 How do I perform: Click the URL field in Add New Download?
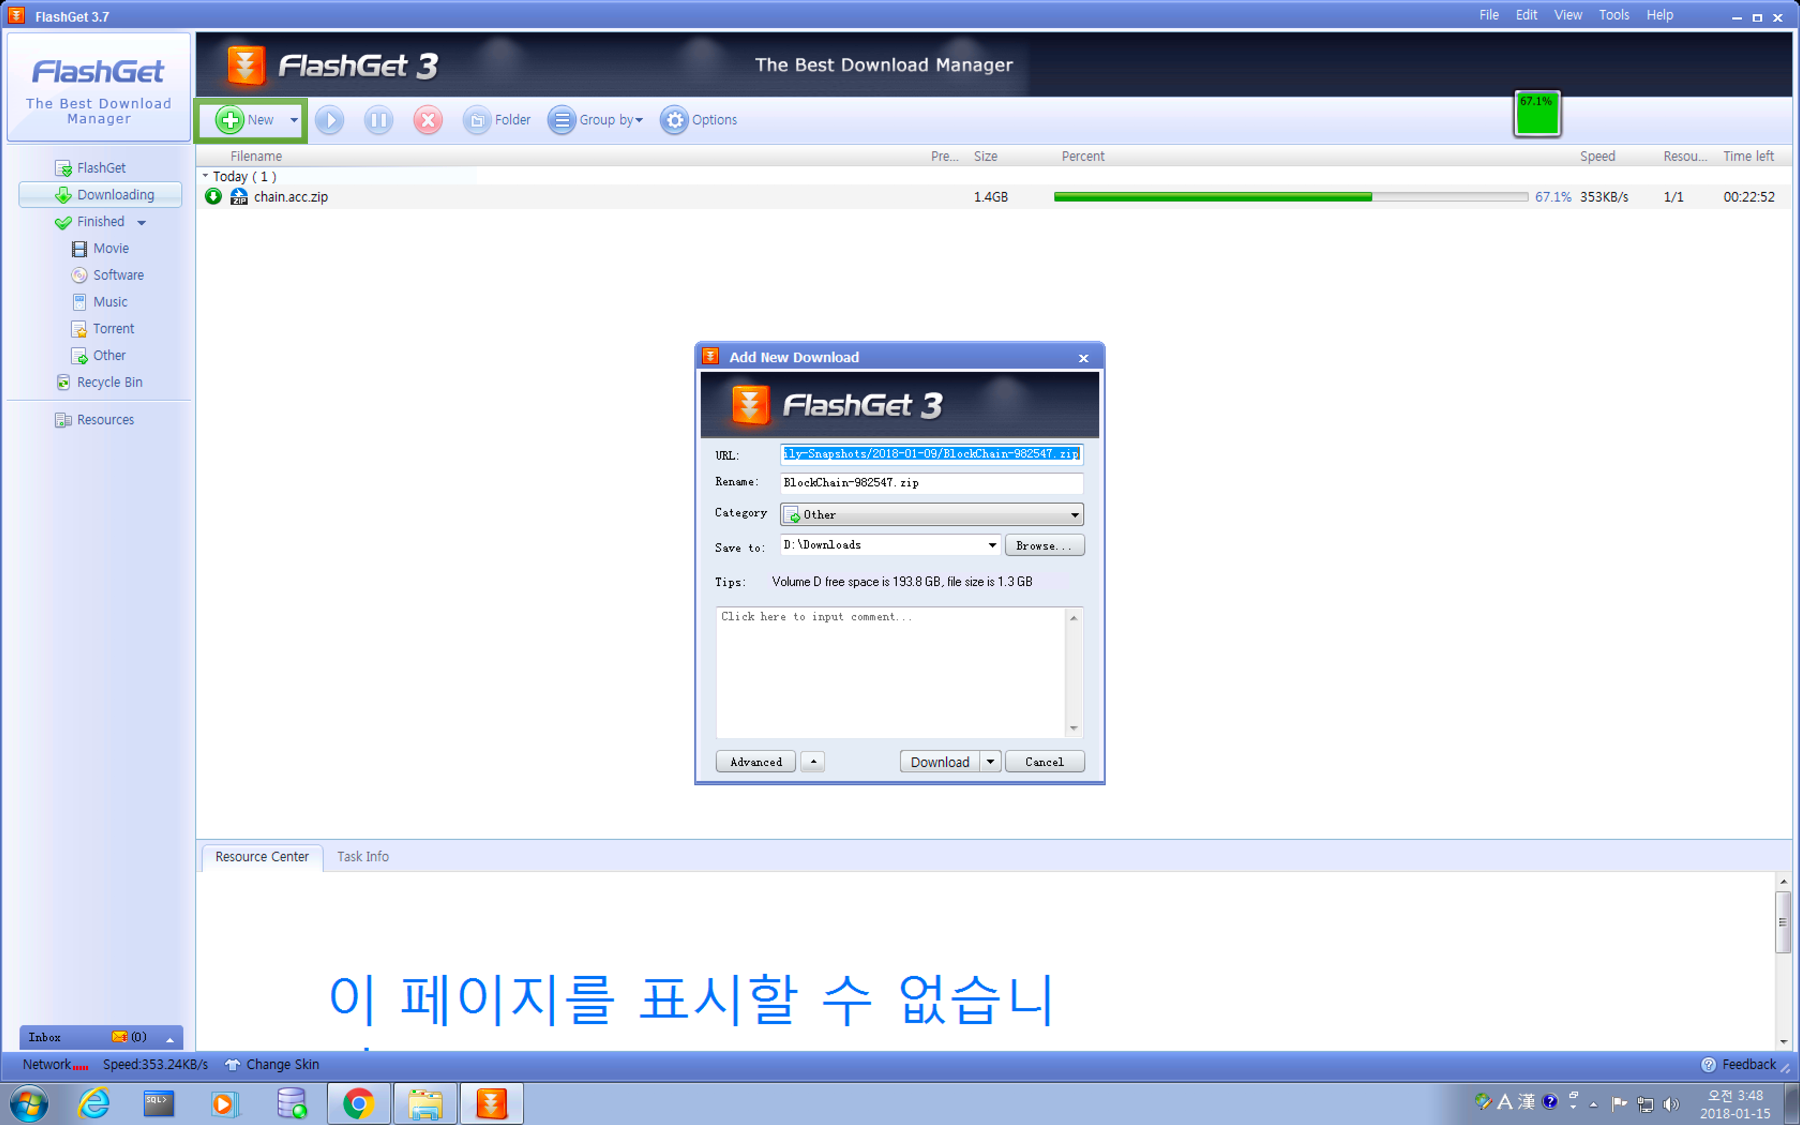click(931, 454)
